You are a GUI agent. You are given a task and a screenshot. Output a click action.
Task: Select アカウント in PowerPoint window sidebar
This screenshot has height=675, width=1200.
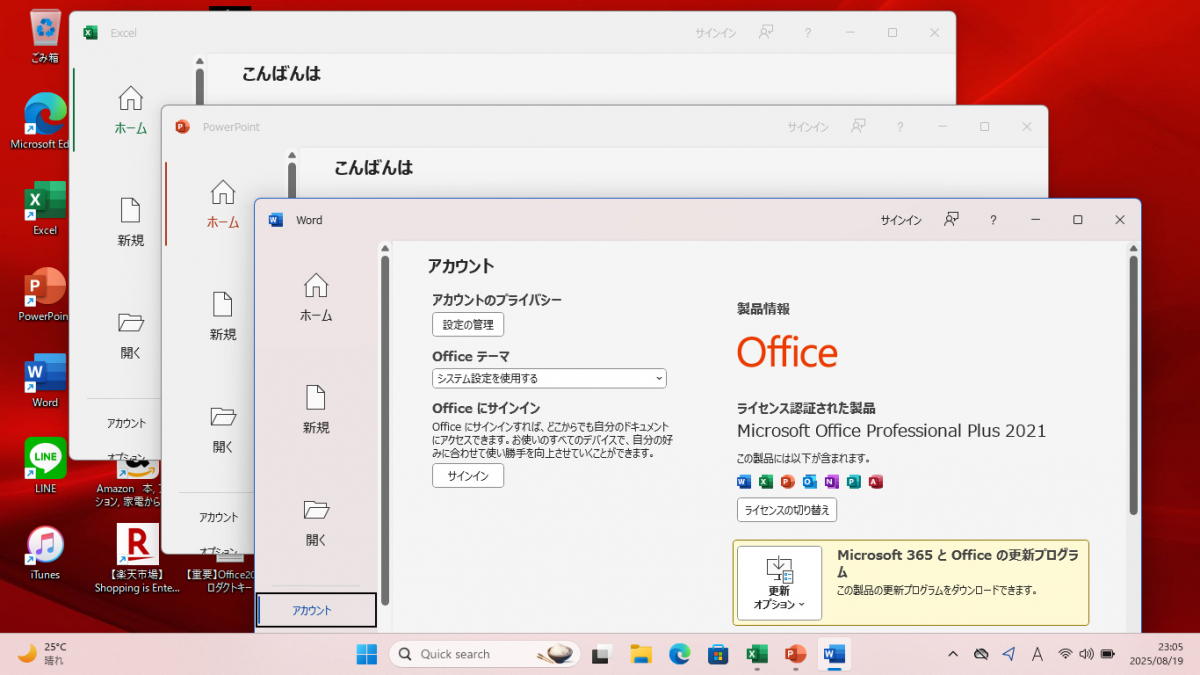tap(218, 517)
